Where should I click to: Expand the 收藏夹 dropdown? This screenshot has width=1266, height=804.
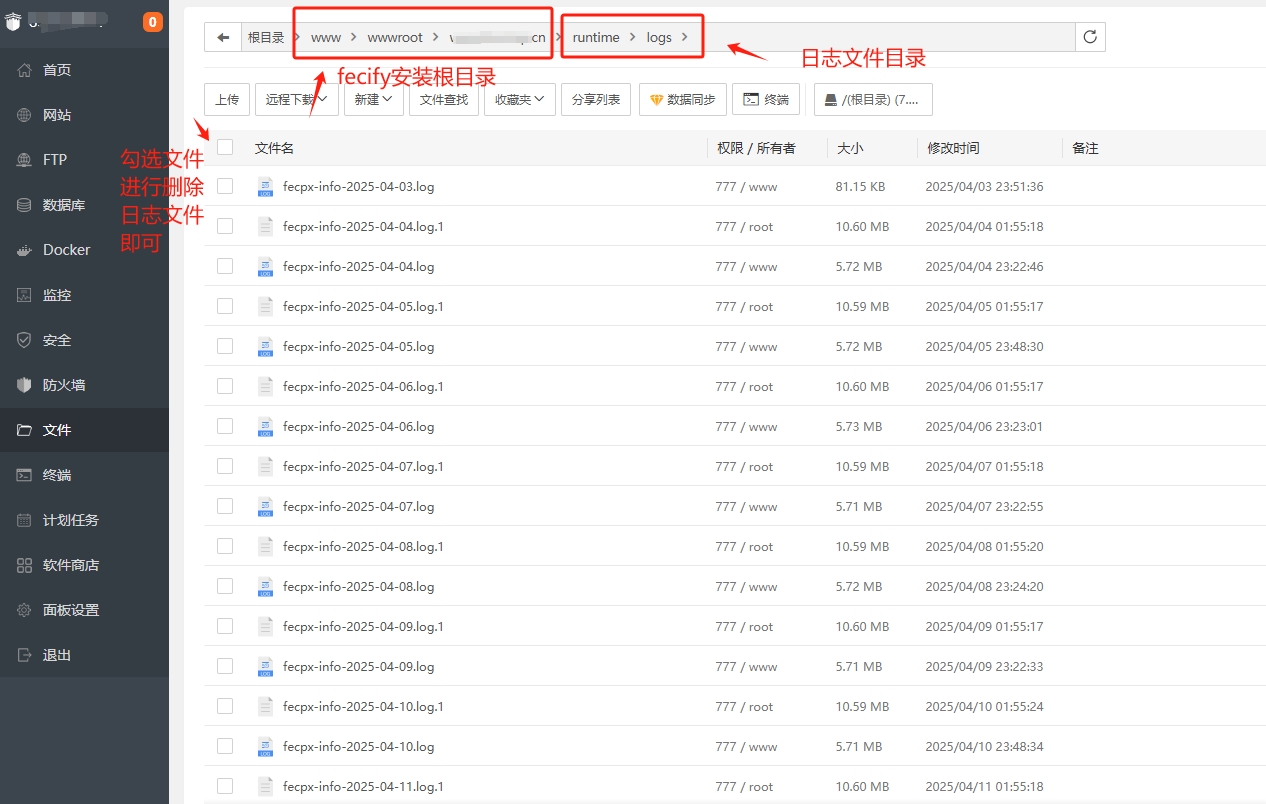click(x=519, y=100)
